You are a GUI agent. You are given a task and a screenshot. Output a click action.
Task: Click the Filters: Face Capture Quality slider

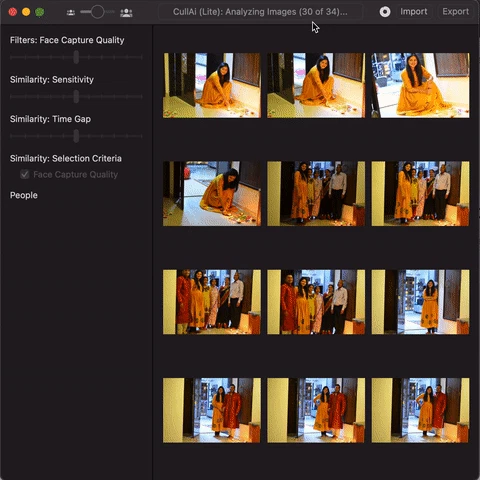pyautogui.click(x=76, y=57)
